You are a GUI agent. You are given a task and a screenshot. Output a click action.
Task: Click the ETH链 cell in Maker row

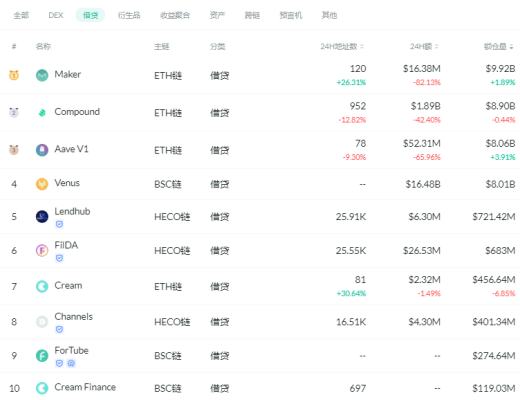(168, 76)
